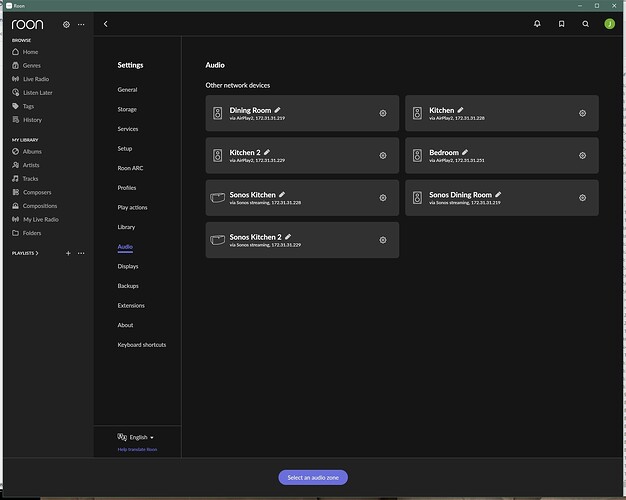
Task: Open settings gear for Sonos Dining Room
Action: tap(582, 198)
